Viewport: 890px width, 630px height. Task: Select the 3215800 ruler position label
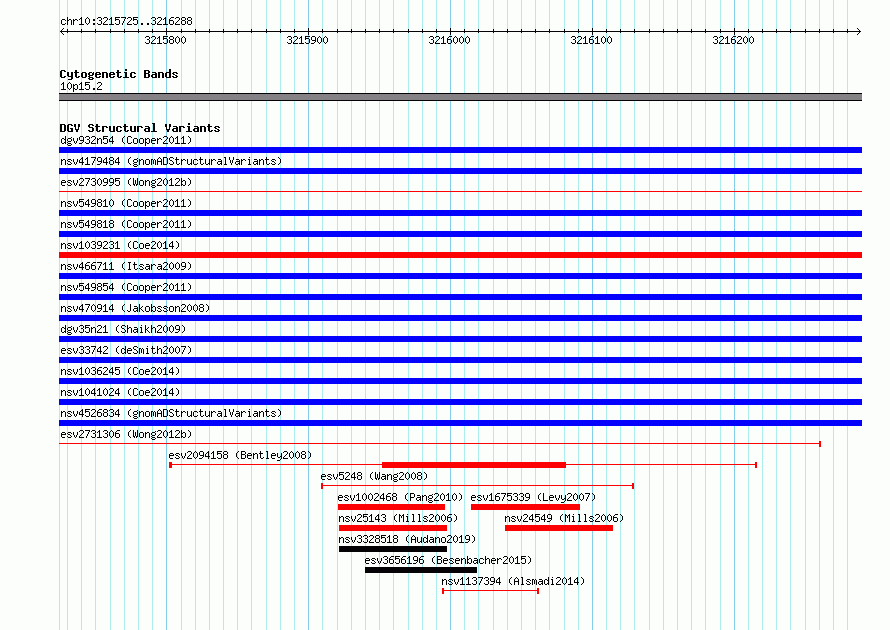pyautogui.click(x=165, y=40)
